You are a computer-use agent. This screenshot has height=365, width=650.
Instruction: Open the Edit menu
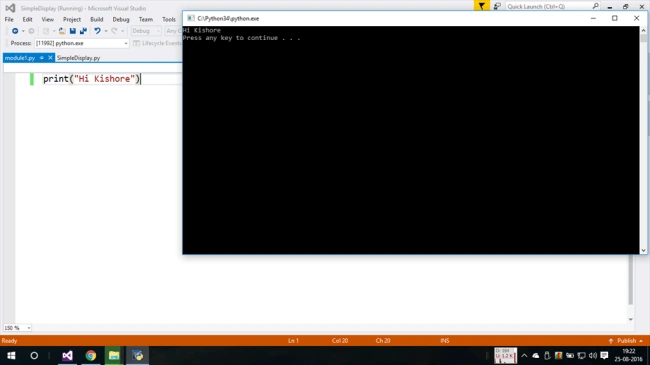[x=27, y=19]
